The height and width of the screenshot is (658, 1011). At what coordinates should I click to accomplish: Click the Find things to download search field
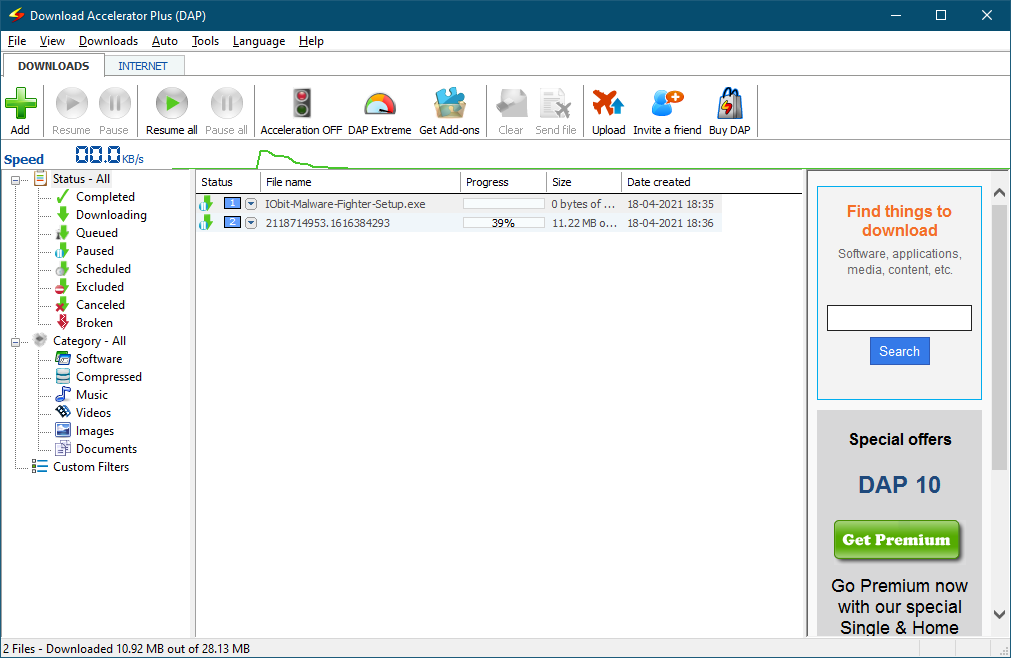[x=899, y=318]
